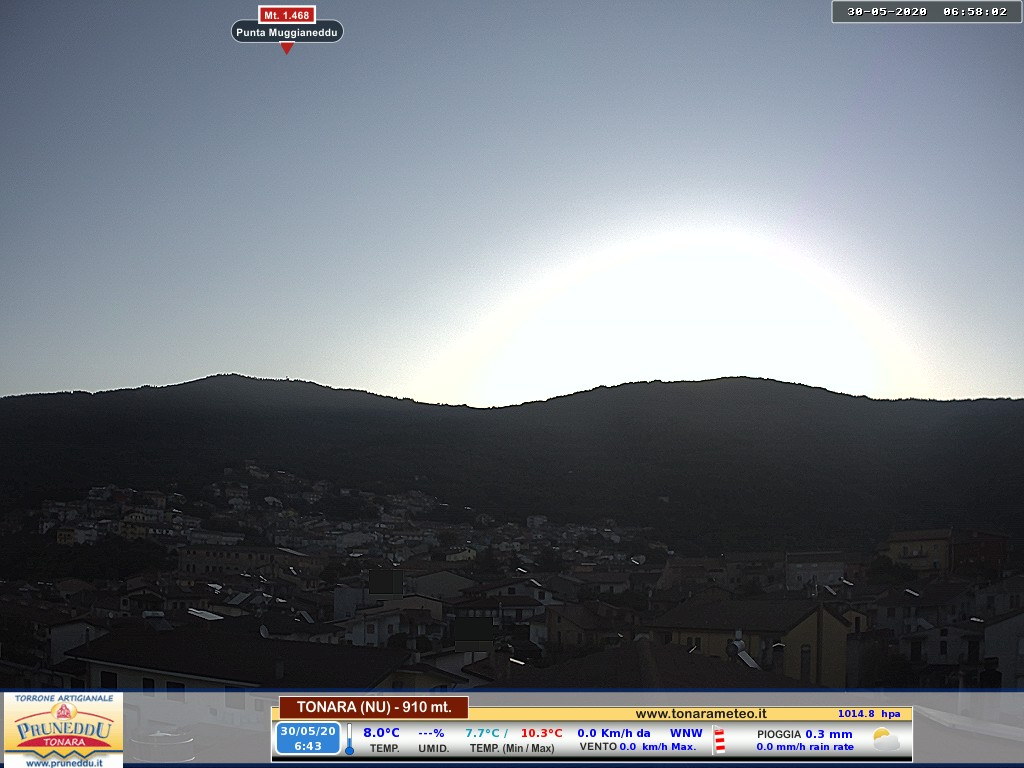Click the Pruneddu Tonara logo
The width and height of the screenshot is (1024, 768).
[63, 726]
